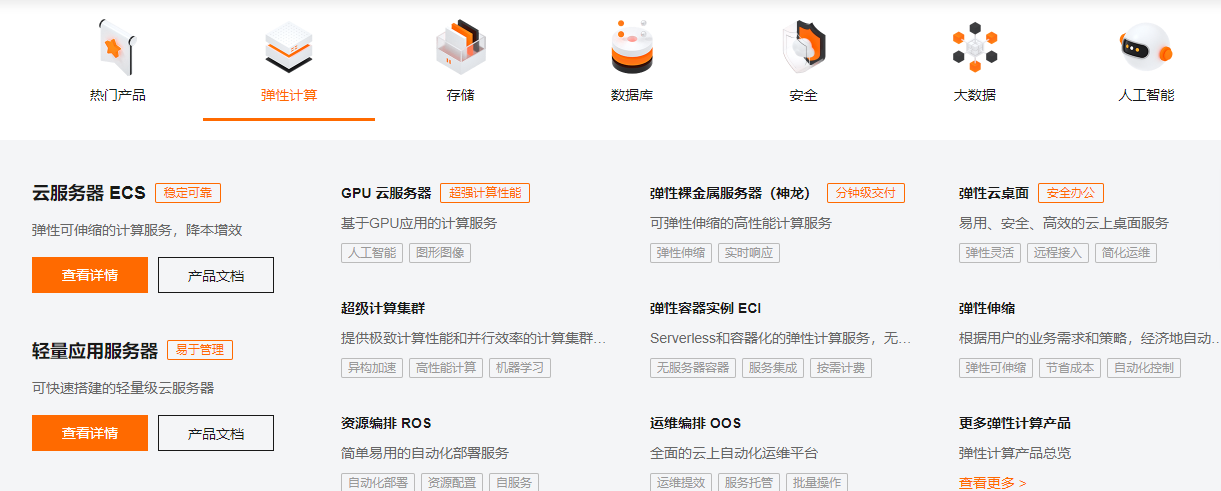Click the 热门产品 star icon
1221x491 pixels.
[x=116, y=46]
